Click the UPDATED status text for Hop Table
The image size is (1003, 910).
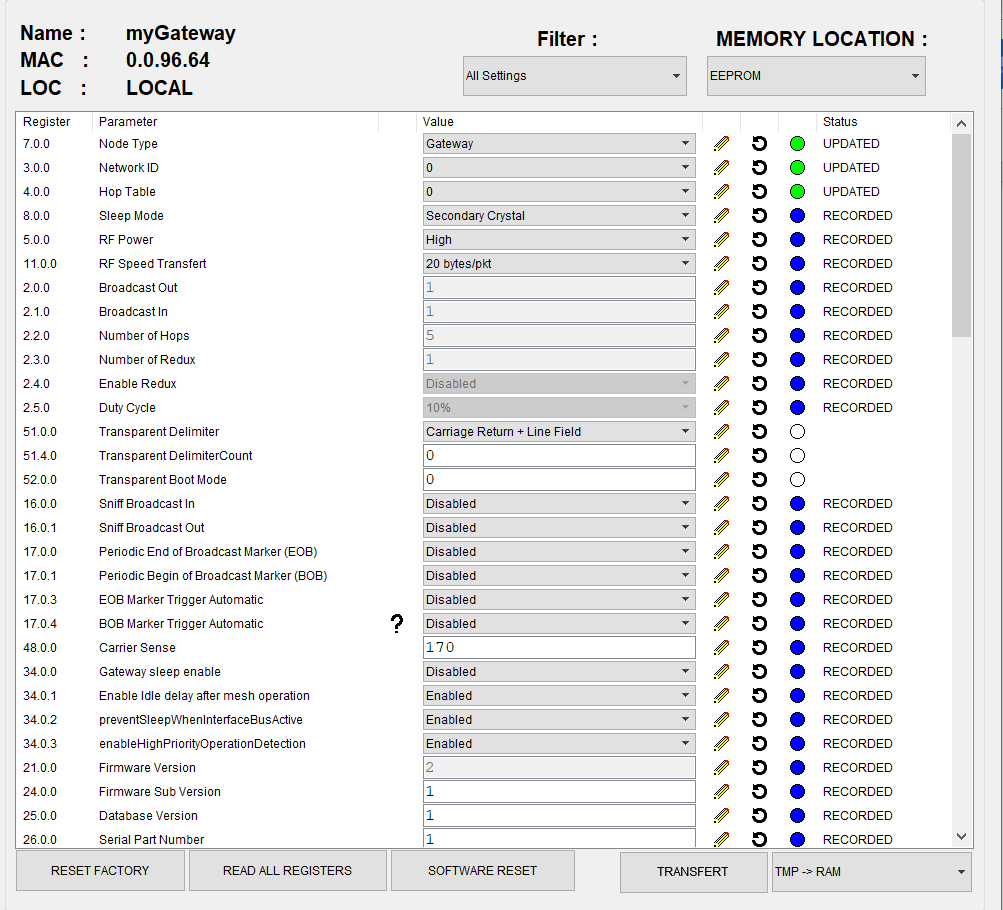coord(851,192)
